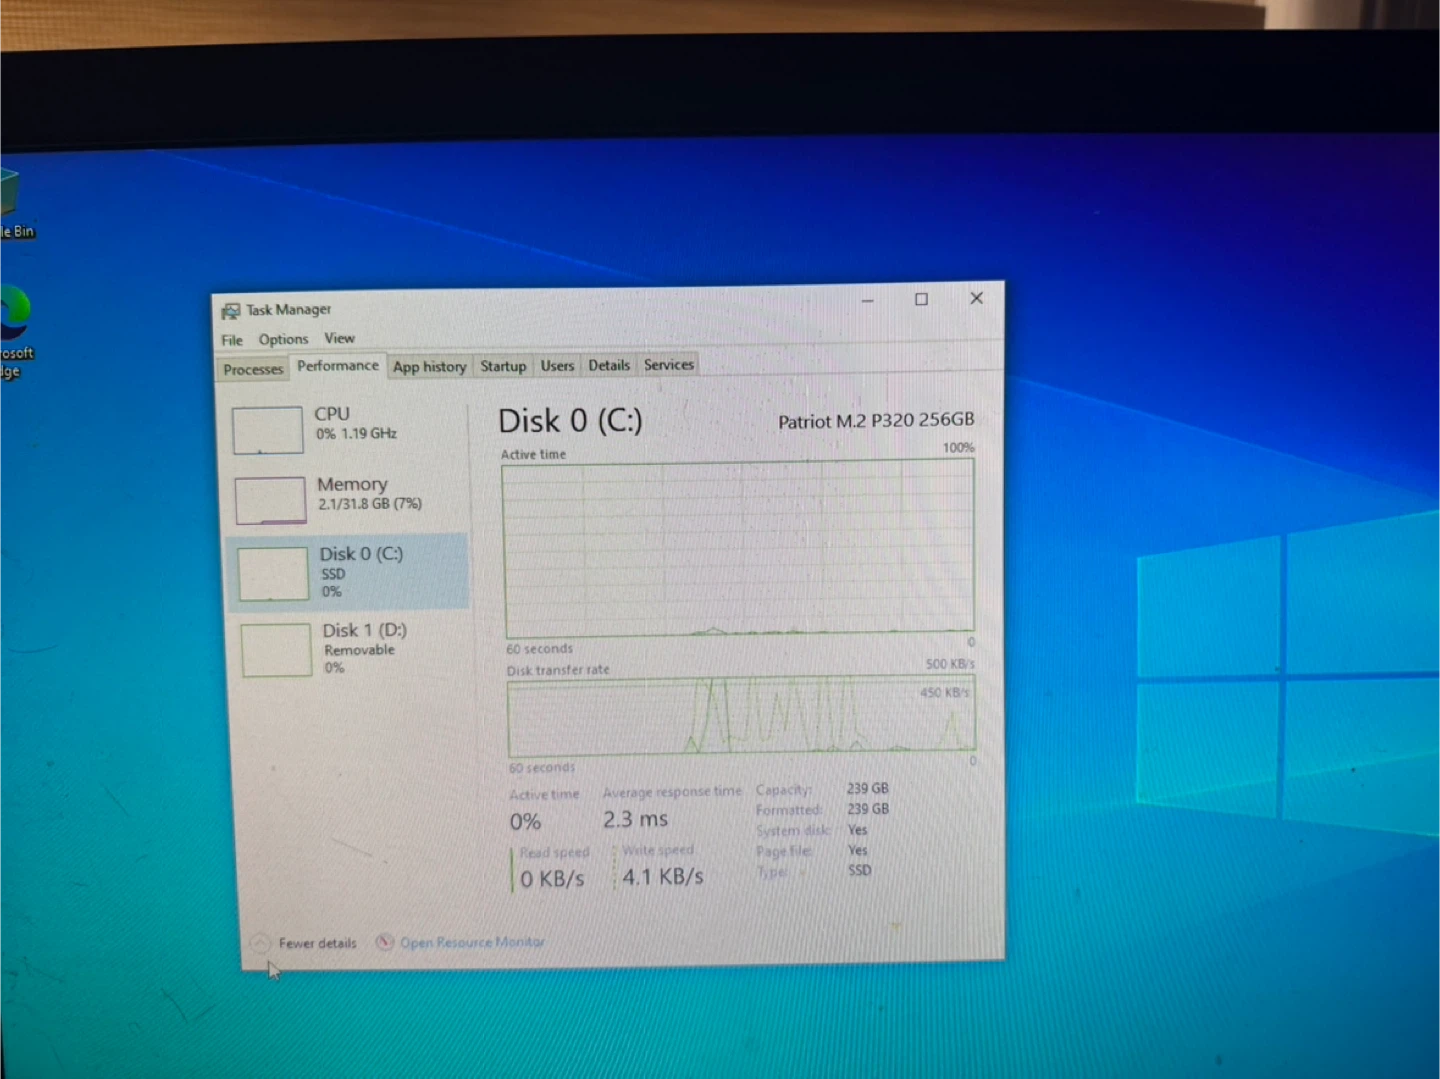This screenshot has width=1440, height=1079.
Task: Maximize the Task Manager window
Action: point(921,299)
